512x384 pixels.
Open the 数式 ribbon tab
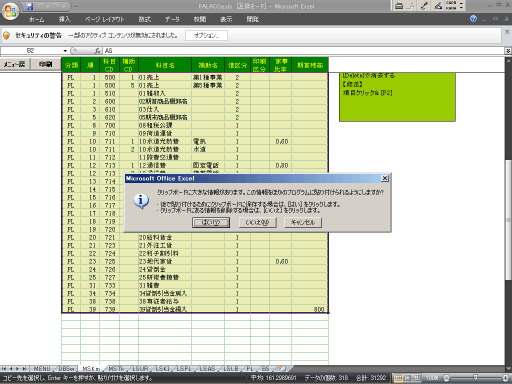click(145, 19)
